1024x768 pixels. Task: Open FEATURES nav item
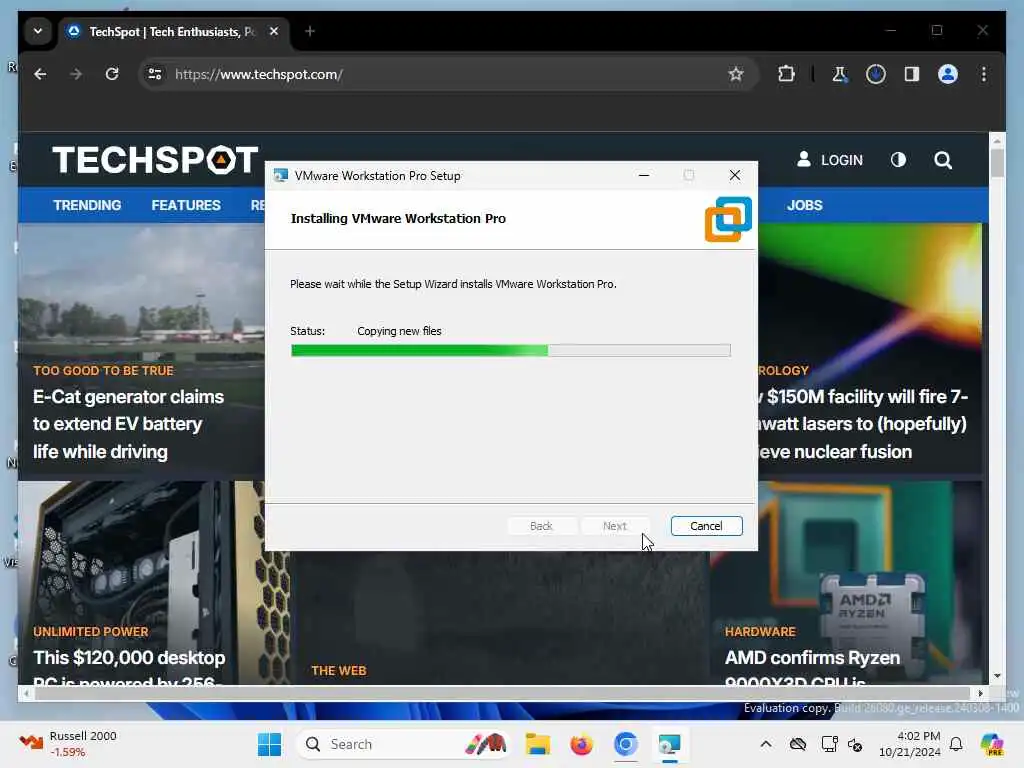pyautogui.click(x=186, y=205)
